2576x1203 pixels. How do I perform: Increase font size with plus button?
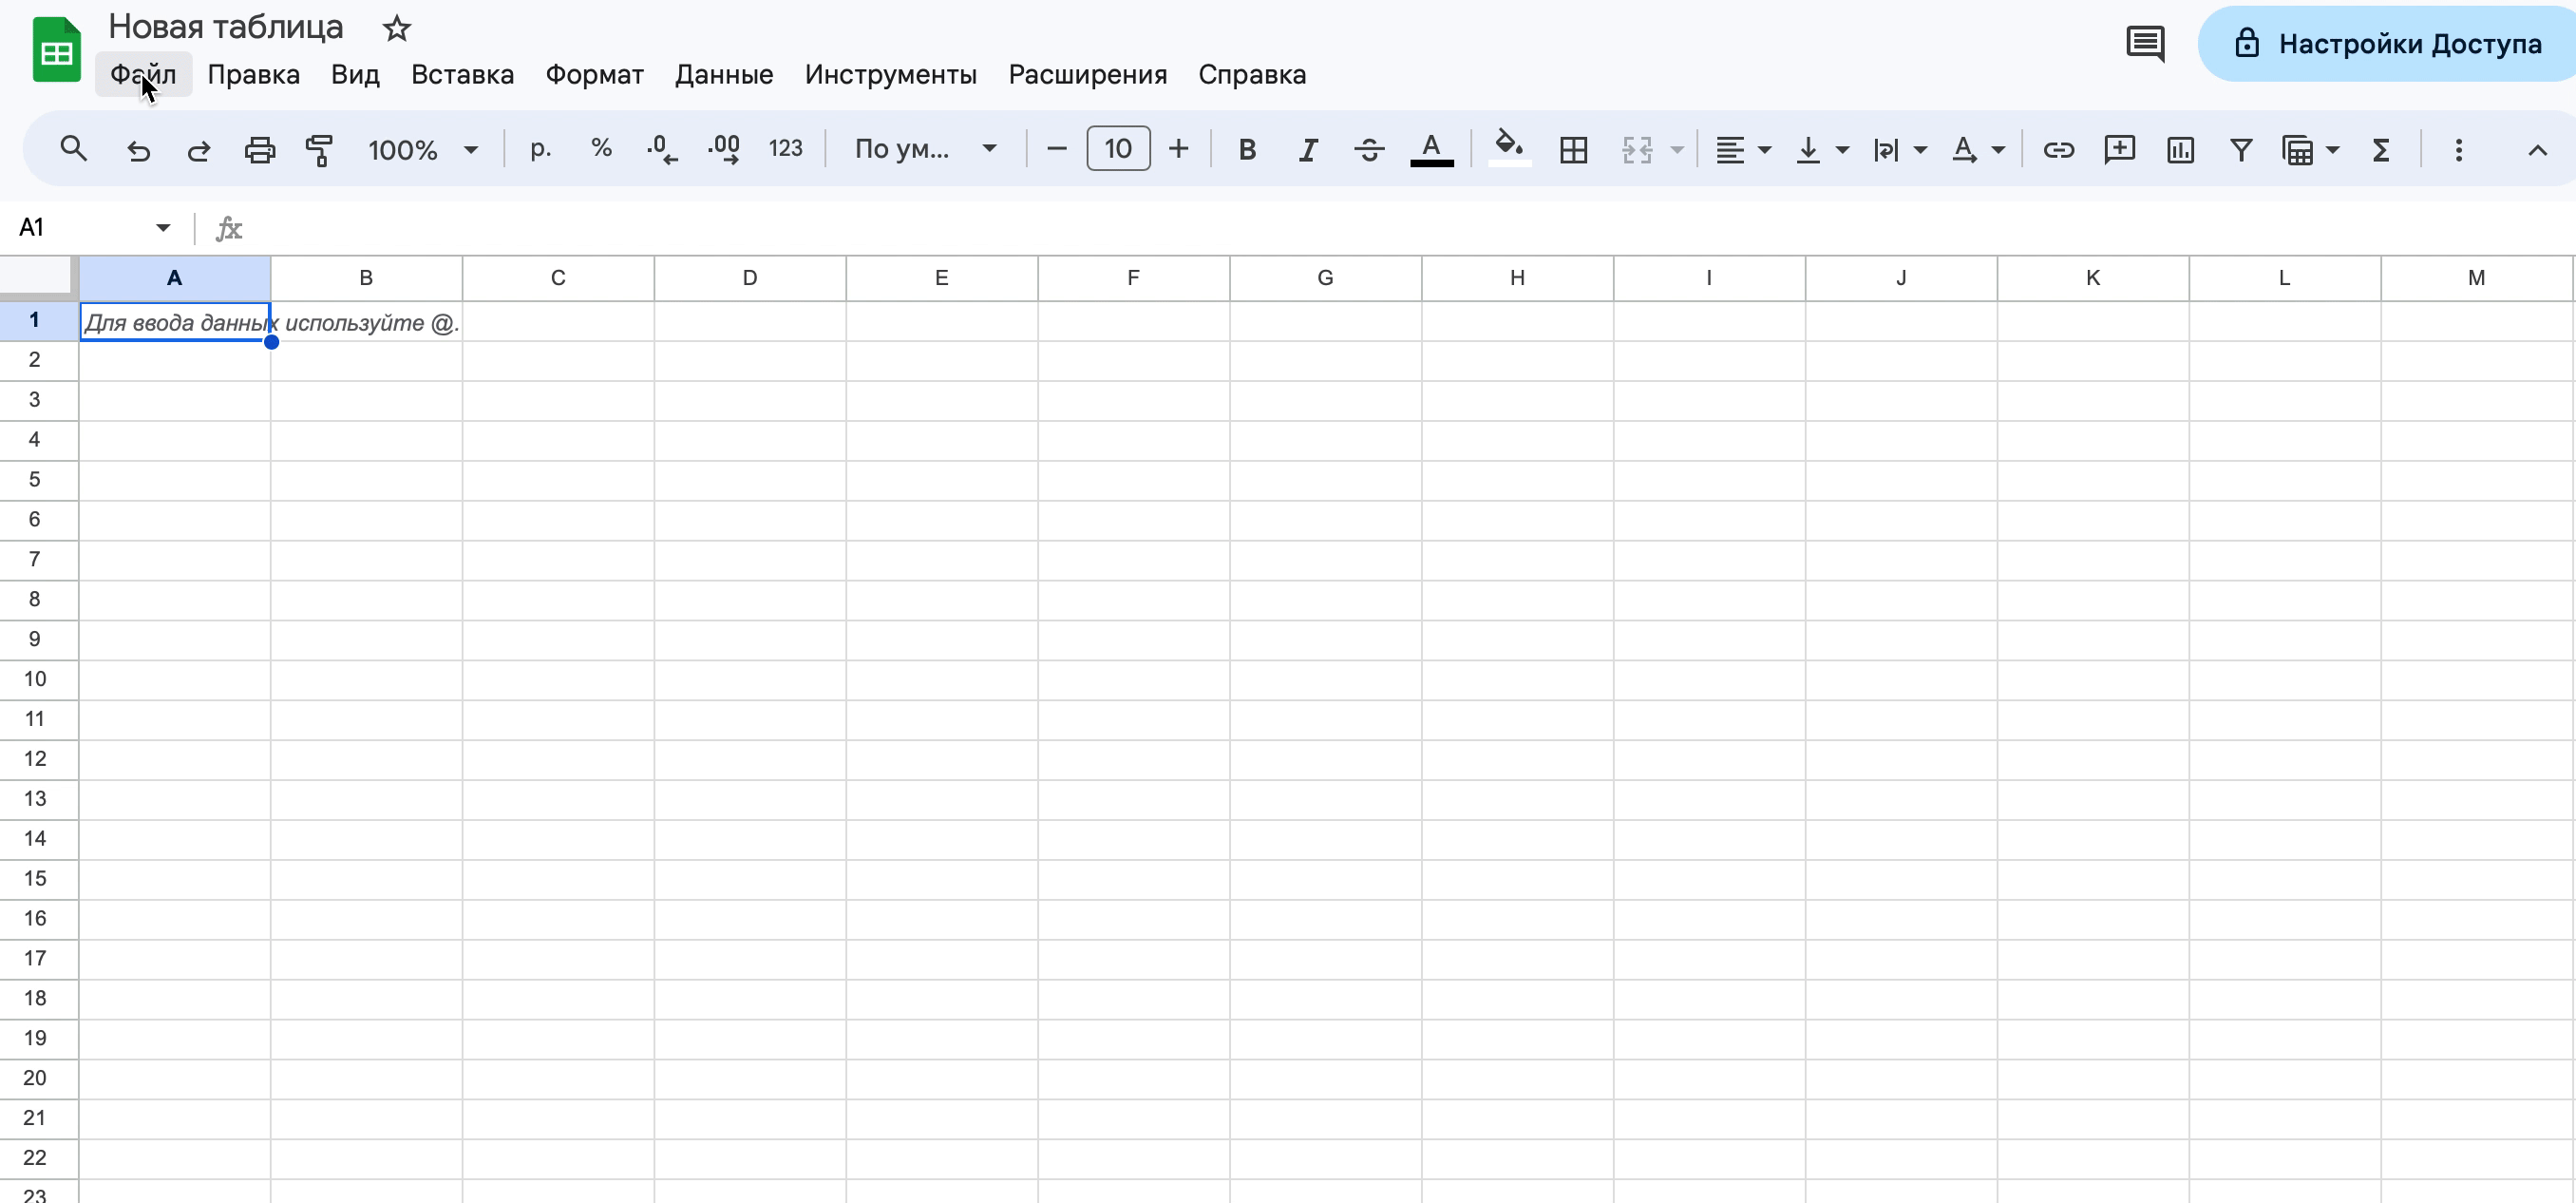(1179, 149)
